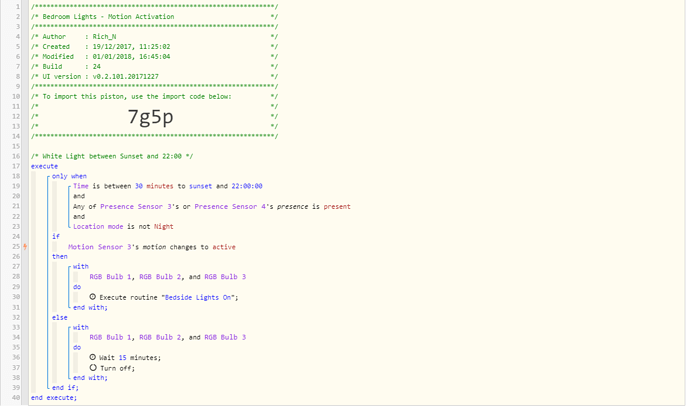Click the 'Time' operand in the restriction

pos(81,186)
